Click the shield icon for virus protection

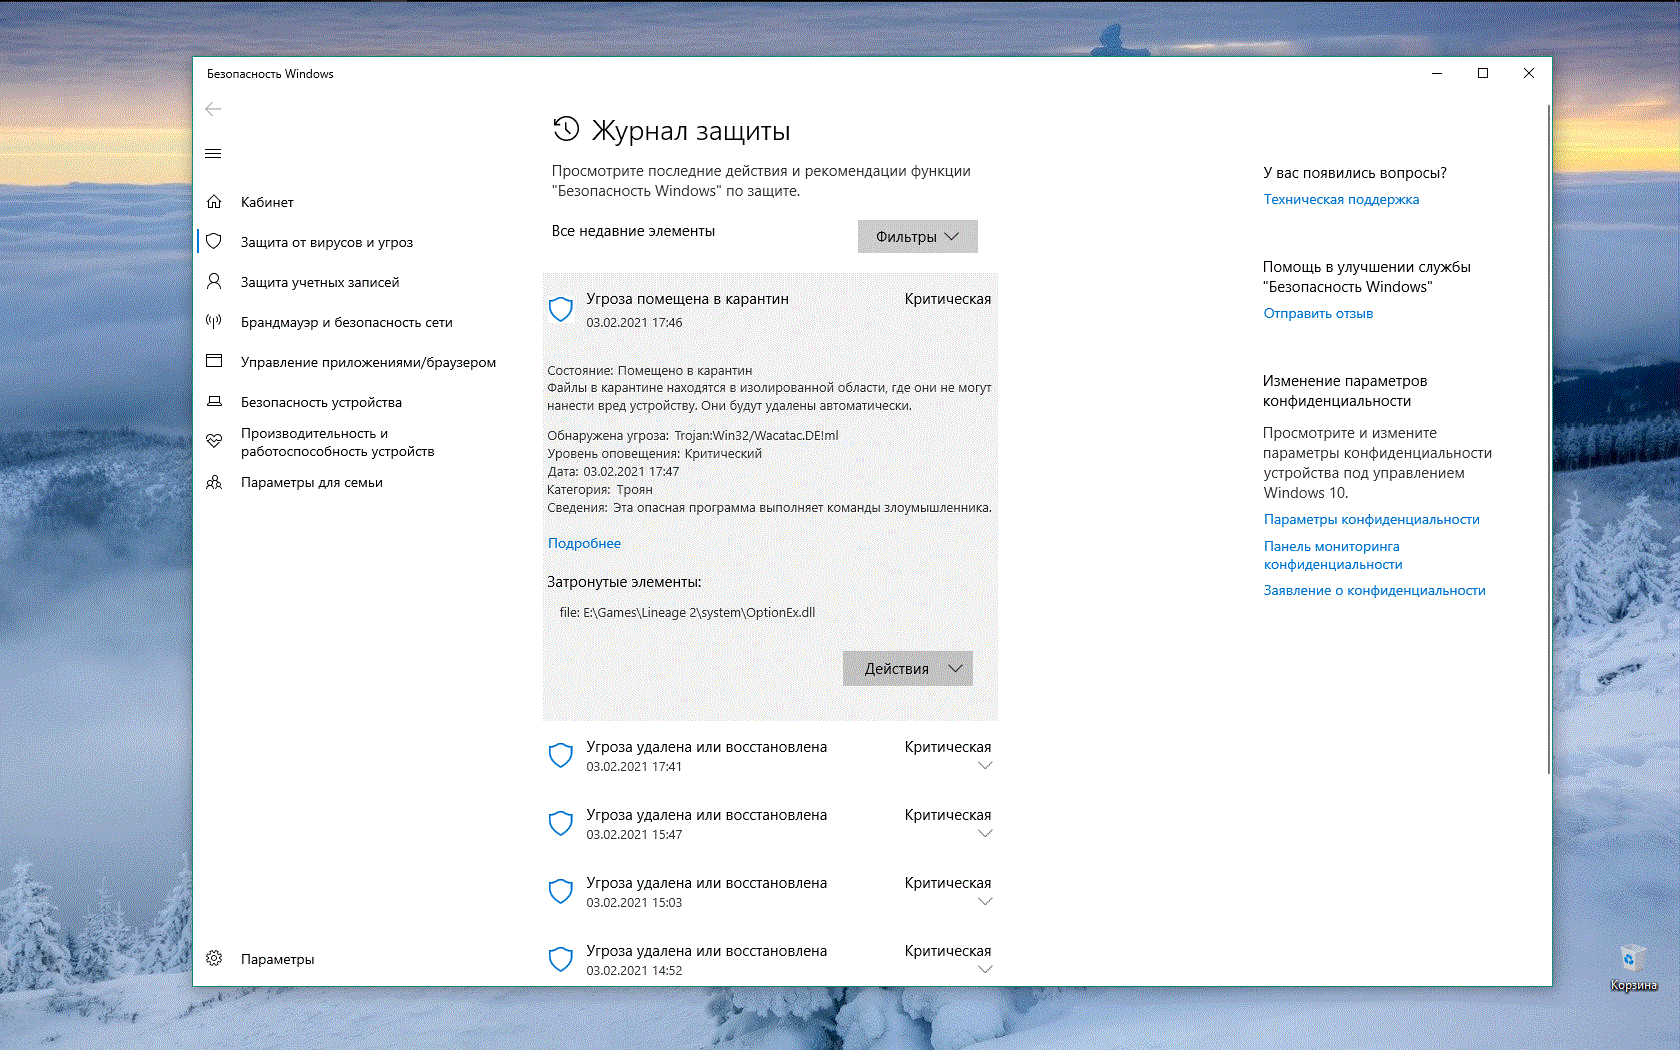[214, 242]
